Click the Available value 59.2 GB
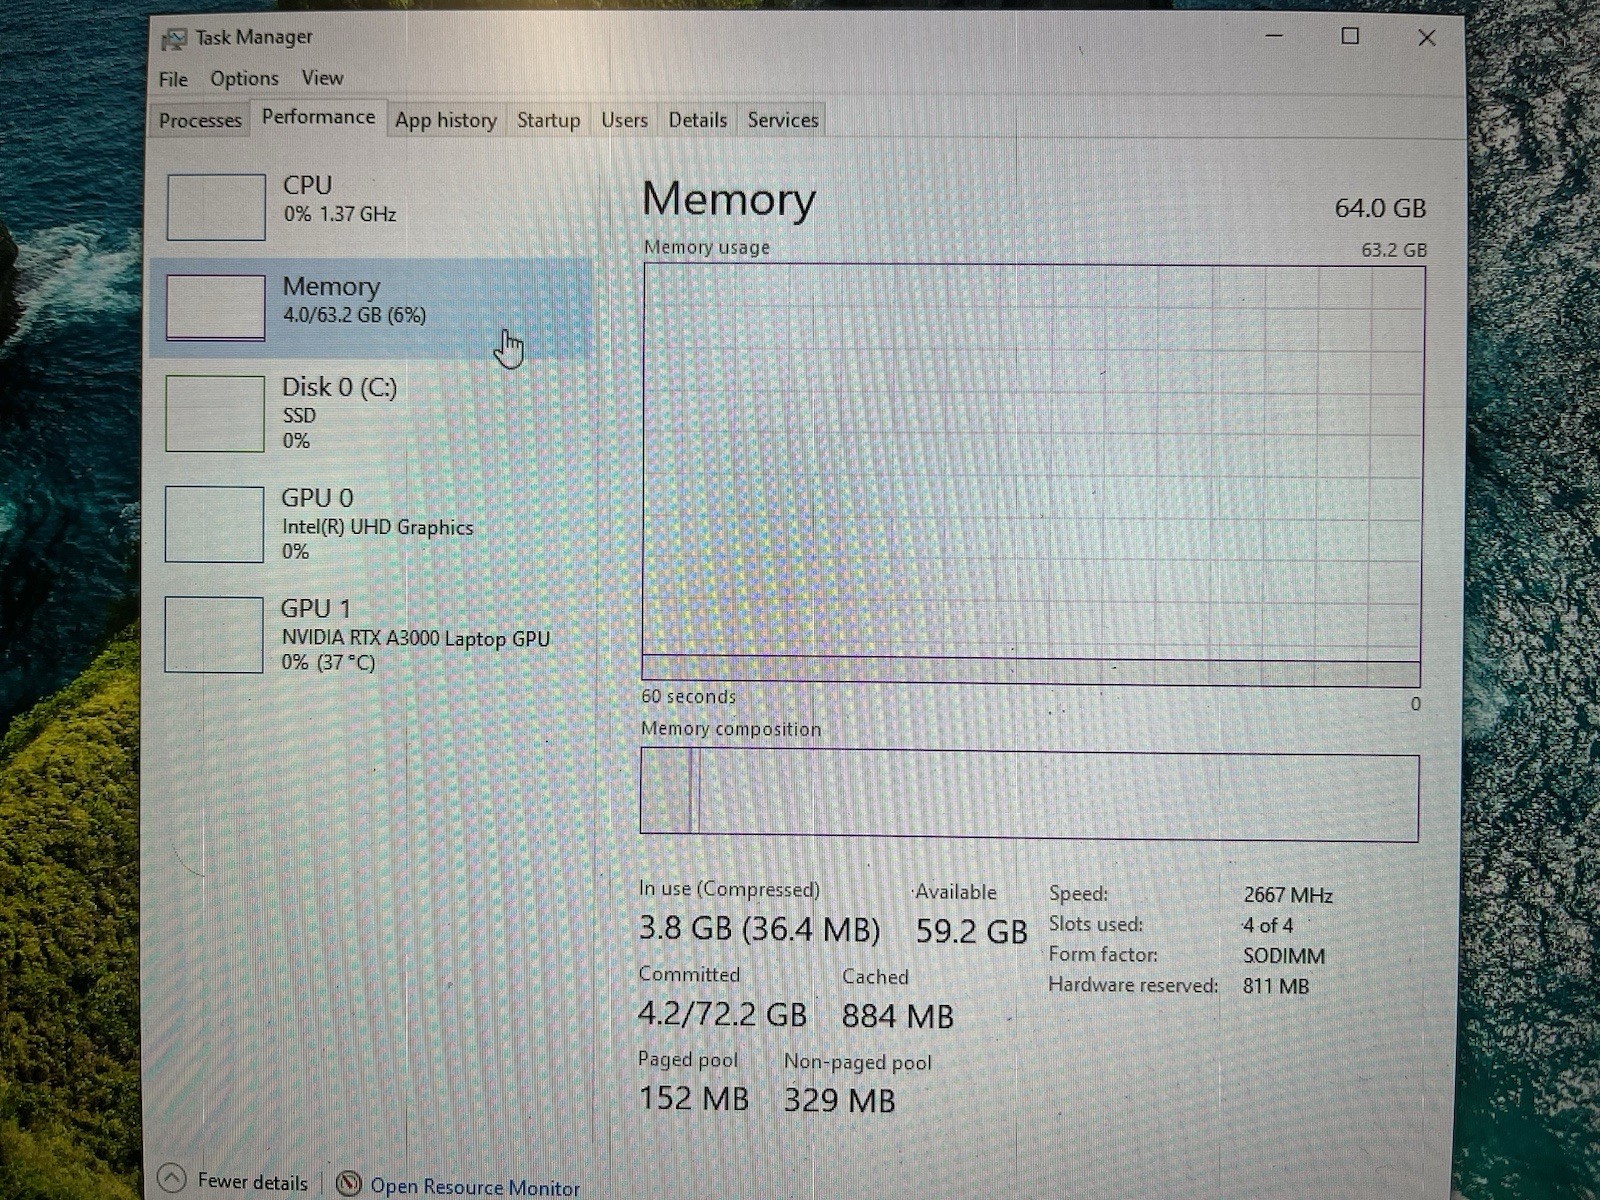The width and height of the screenshot is (1600, 1200). tap(971, 932)
